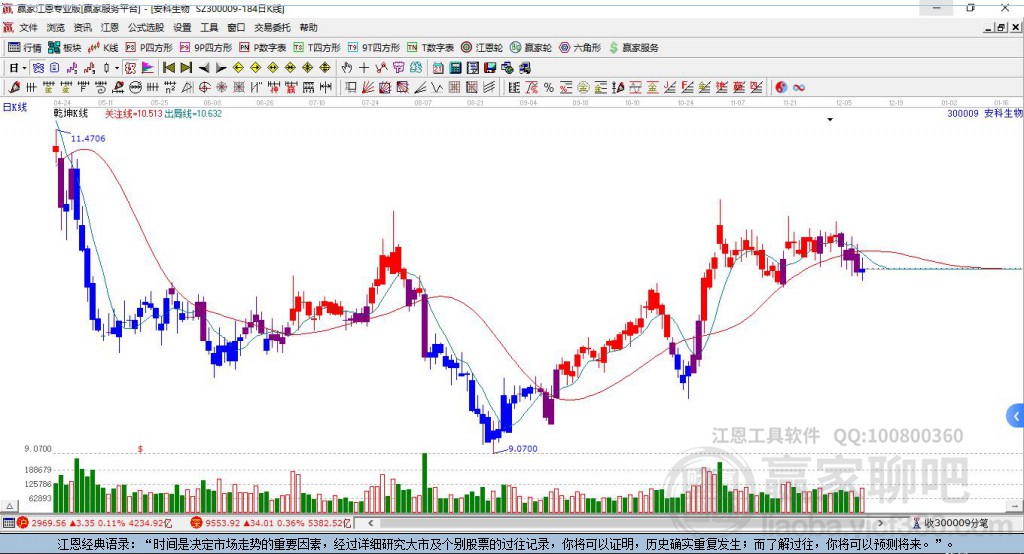Select the spiral drawing tool icon

101,88
